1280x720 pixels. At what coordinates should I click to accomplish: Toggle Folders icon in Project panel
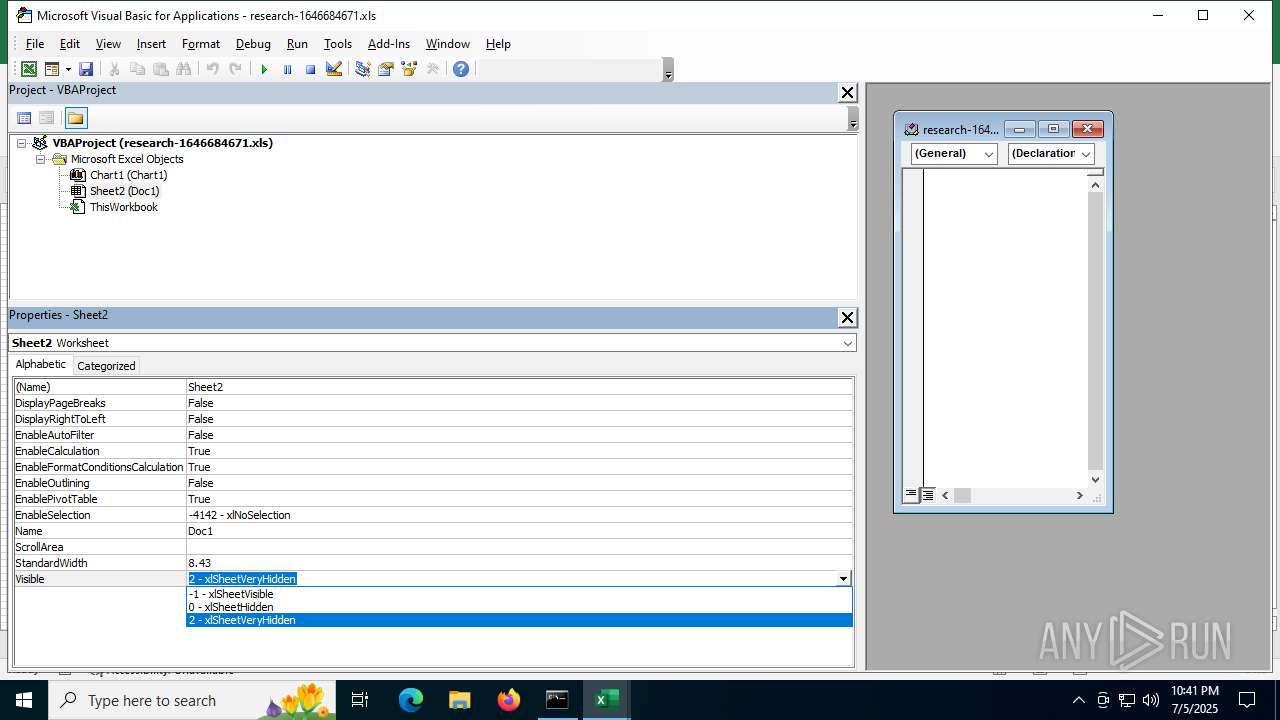pos(76,118)
